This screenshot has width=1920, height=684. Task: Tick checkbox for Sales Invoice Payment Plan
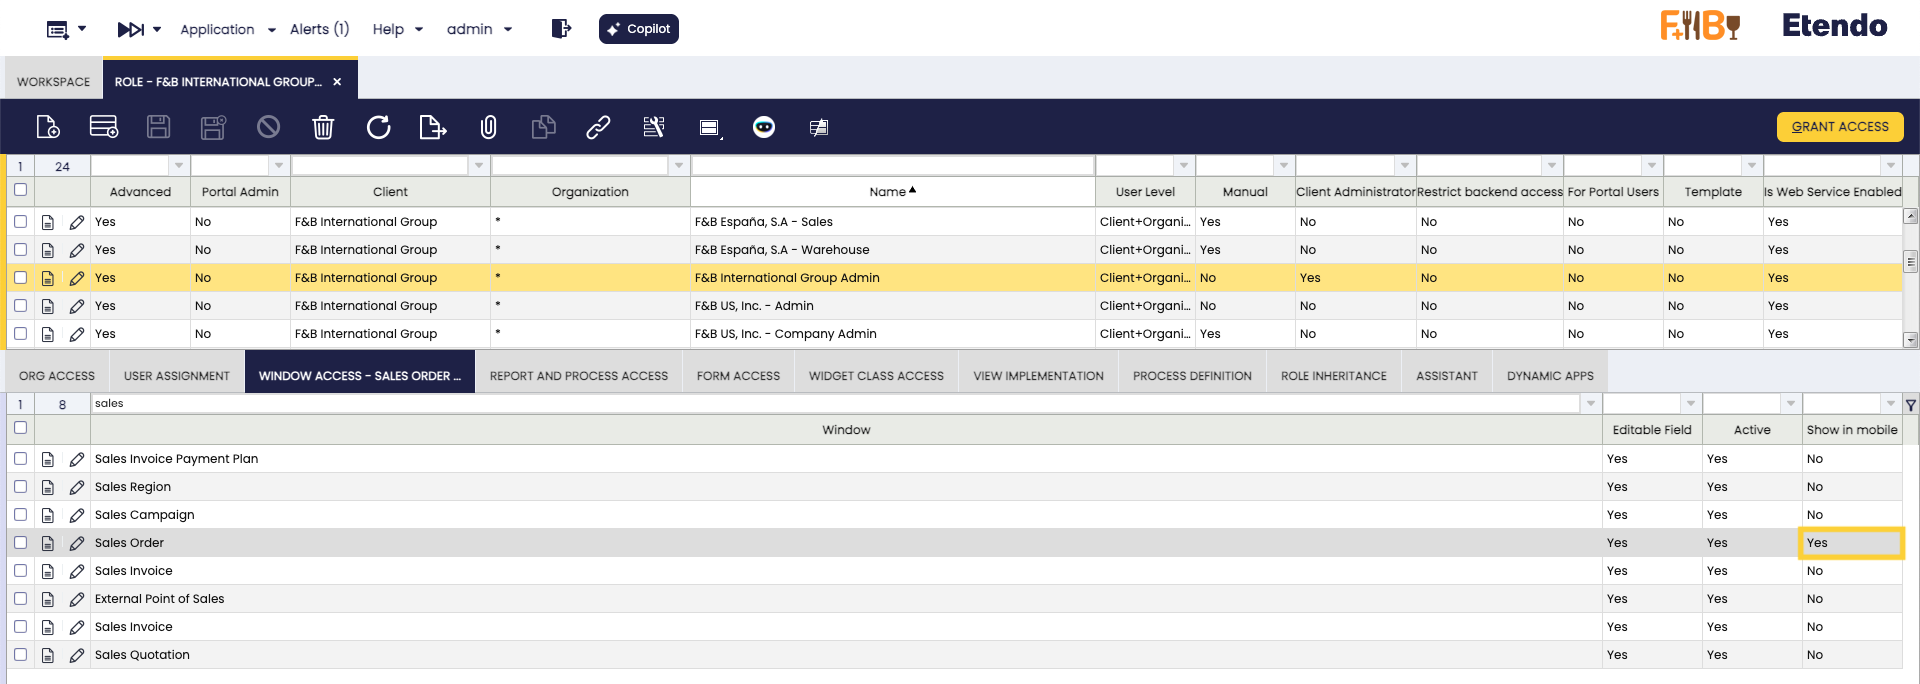coord(20,458)
